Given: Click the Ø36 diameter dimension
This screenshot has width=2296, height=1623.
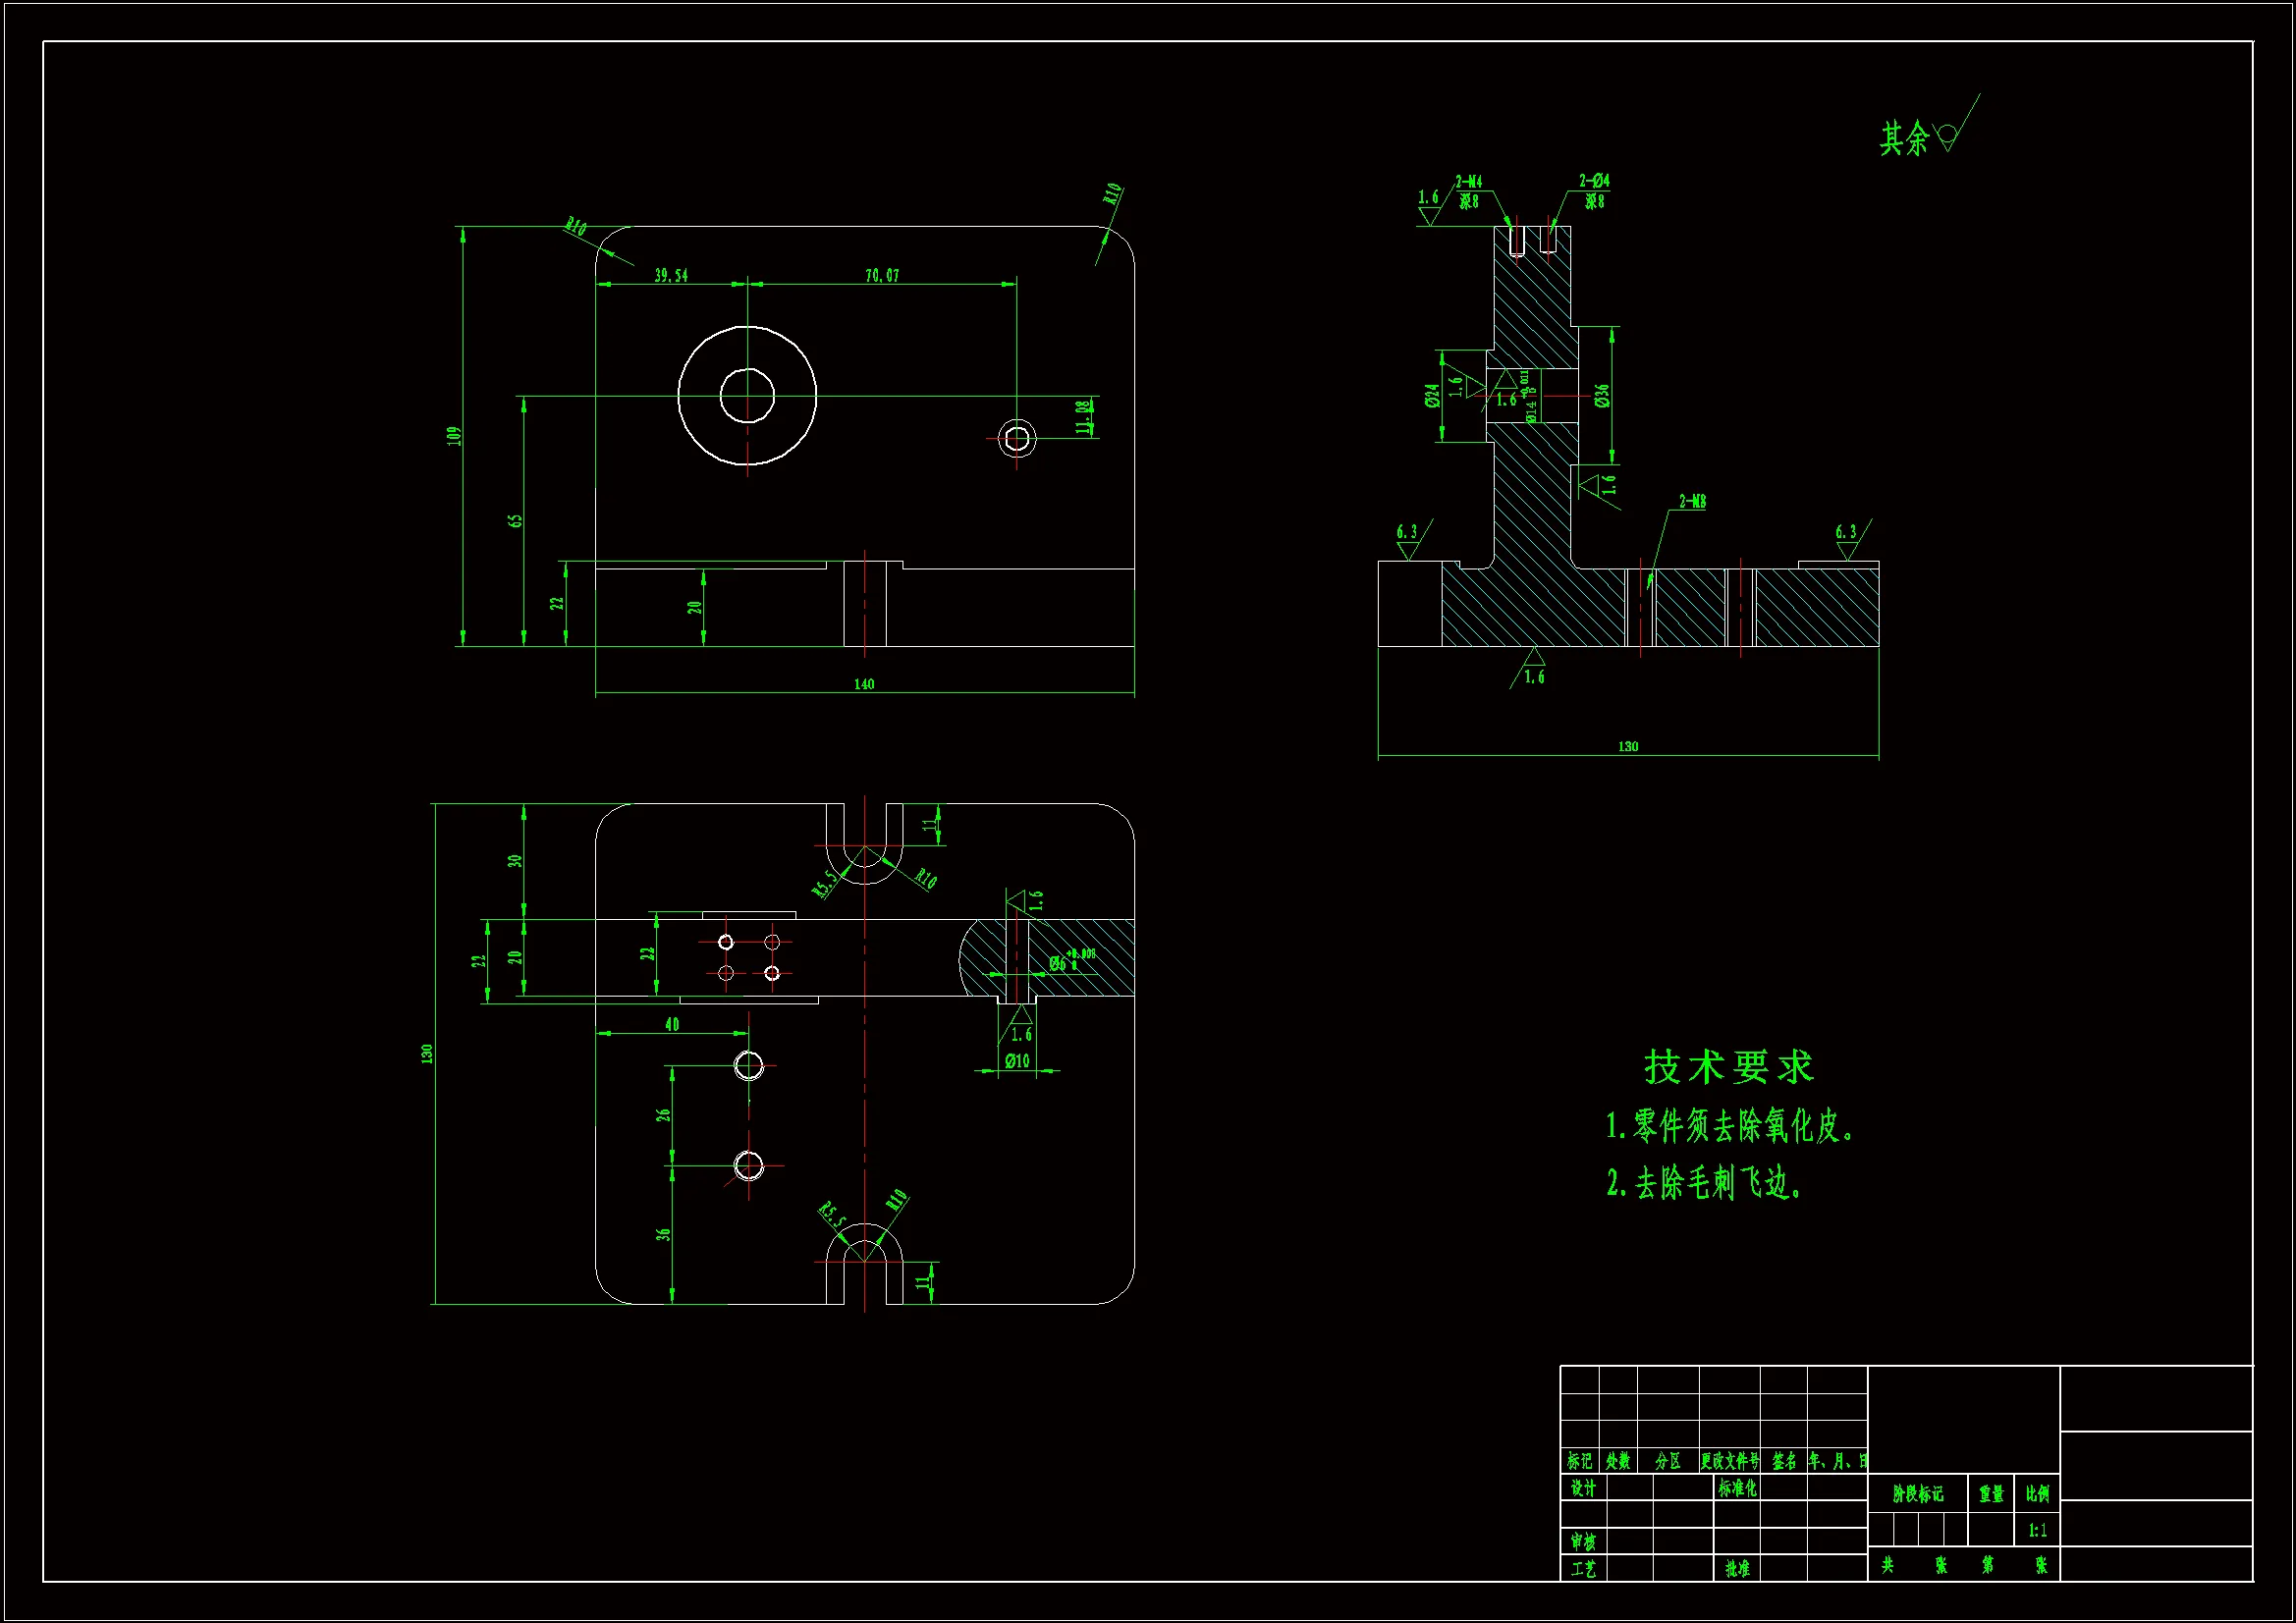Looking at the screenshot, I should (1602, 395).
